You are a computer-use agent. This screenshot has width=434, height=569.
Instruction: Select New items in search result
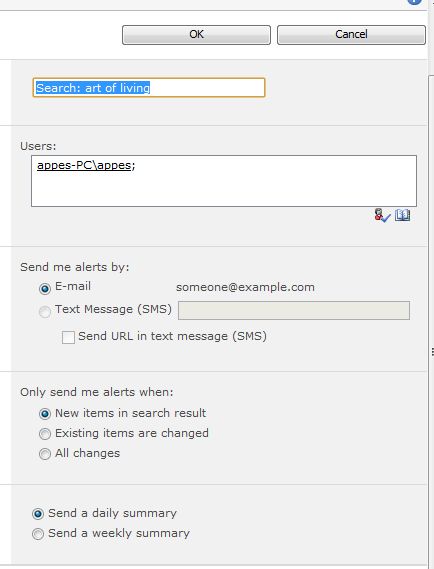pyautogui.click(x=45, y=414)
